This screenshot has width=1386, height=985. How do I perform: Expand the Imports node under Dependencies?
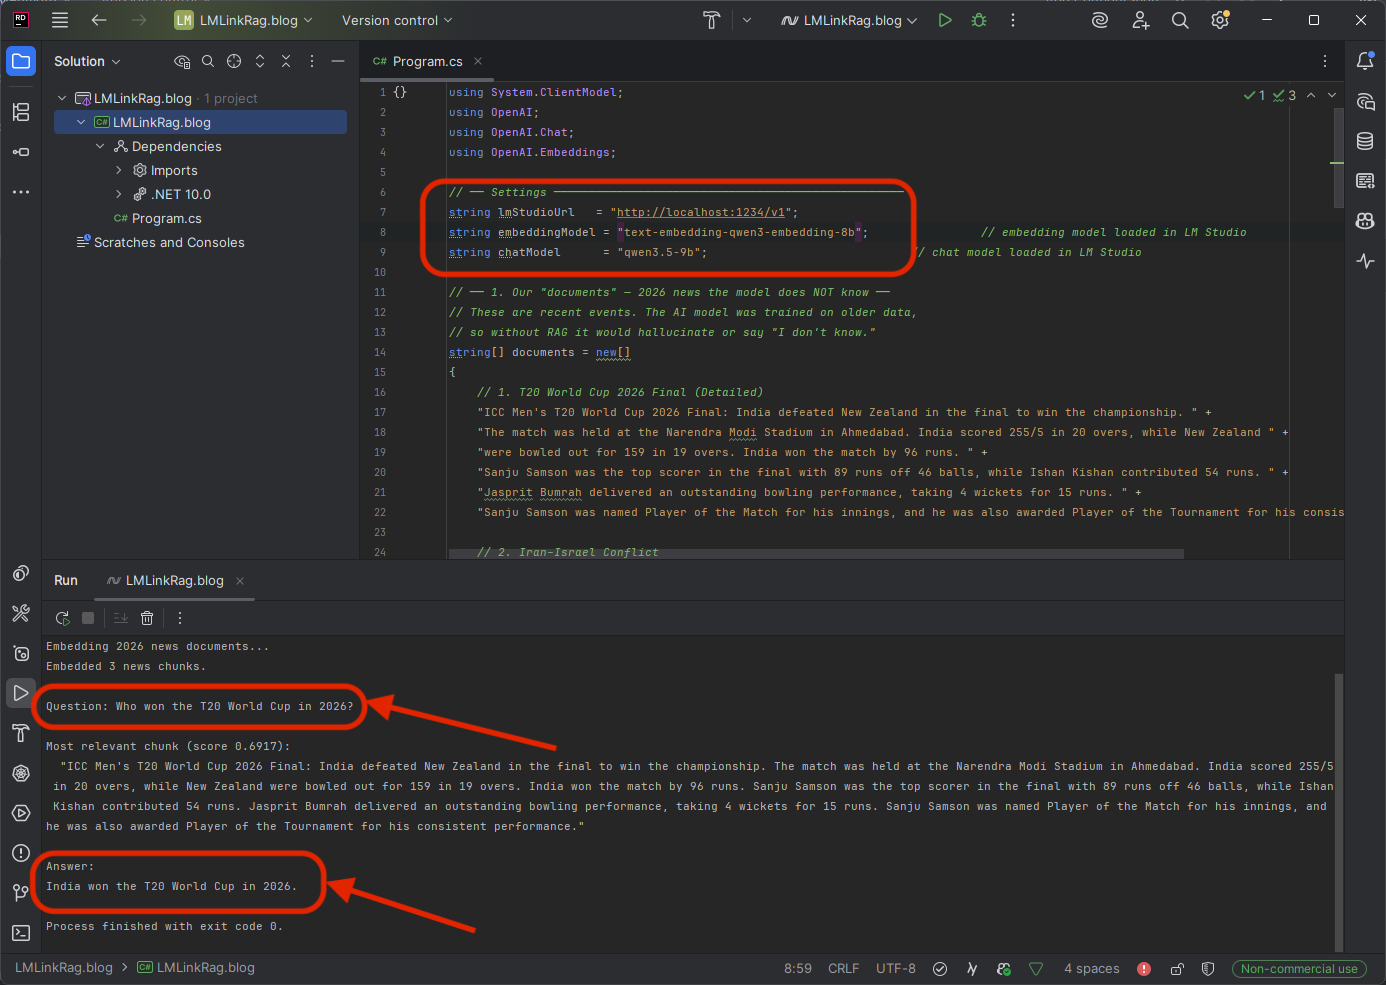click(119, 170)
